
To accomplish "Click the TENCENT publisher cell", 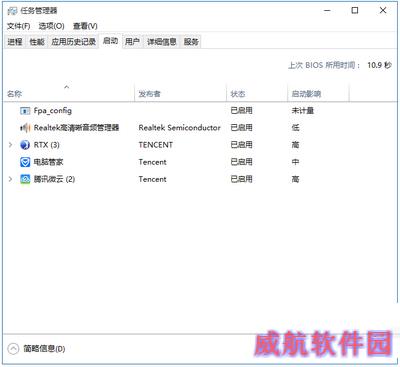I will pyautogui.click(x=156, y=145).
